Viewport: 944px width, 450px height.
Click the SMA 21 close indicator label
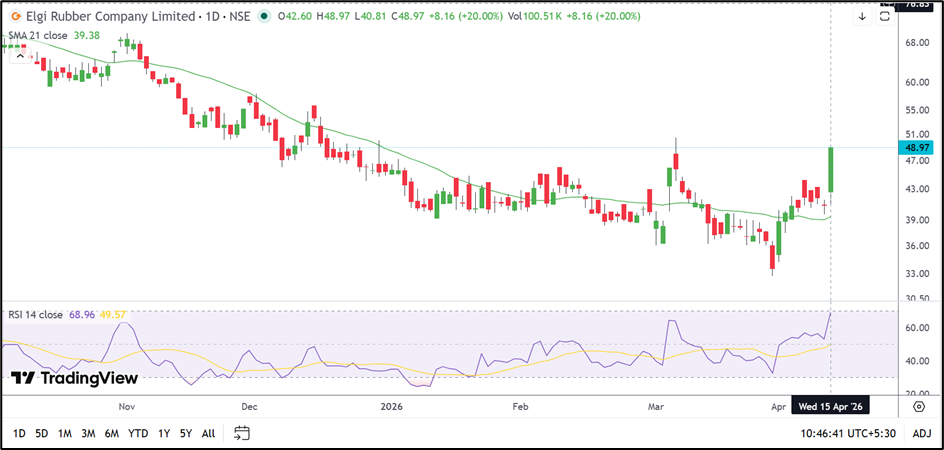36,34
